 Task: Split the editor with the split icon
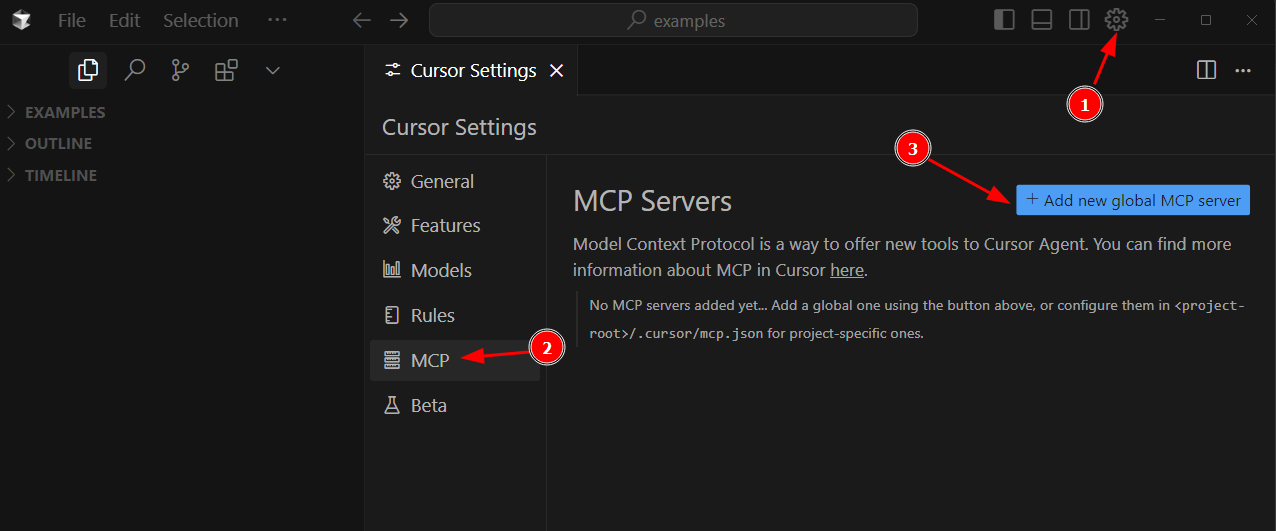[x=1206, y=70]
